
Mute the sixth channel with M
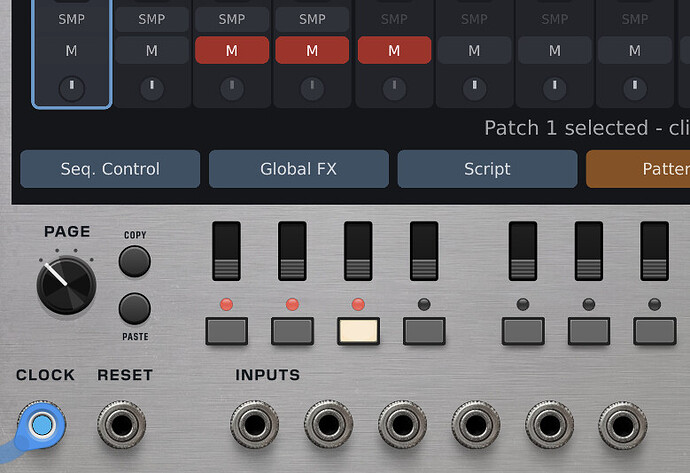(x=474, y=51)
